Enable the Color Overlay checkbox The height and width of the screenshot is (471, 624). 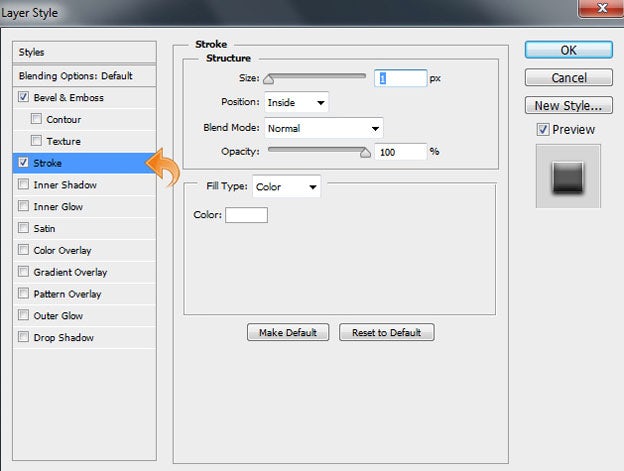pos(23,250)
